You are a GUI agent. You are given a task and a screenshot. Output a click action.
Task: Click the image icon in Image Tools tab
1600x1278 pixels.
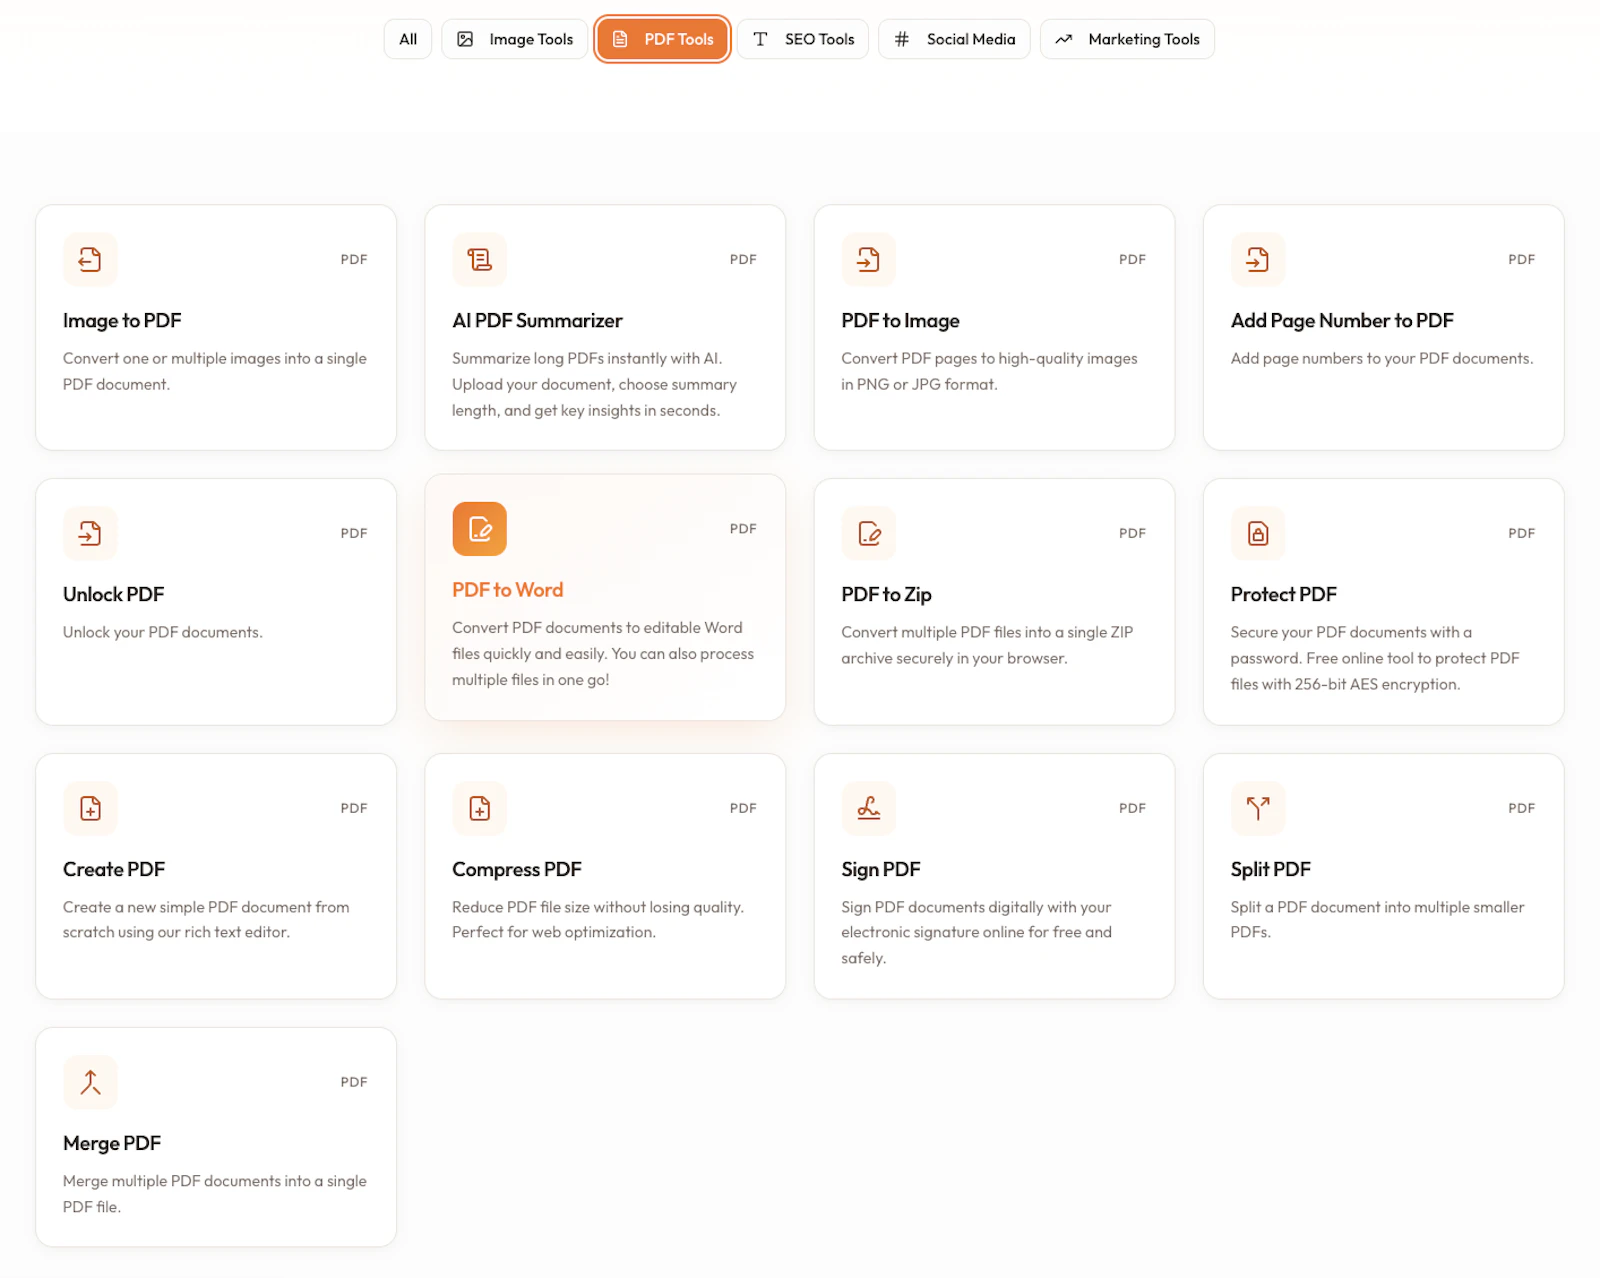(465, 39)
